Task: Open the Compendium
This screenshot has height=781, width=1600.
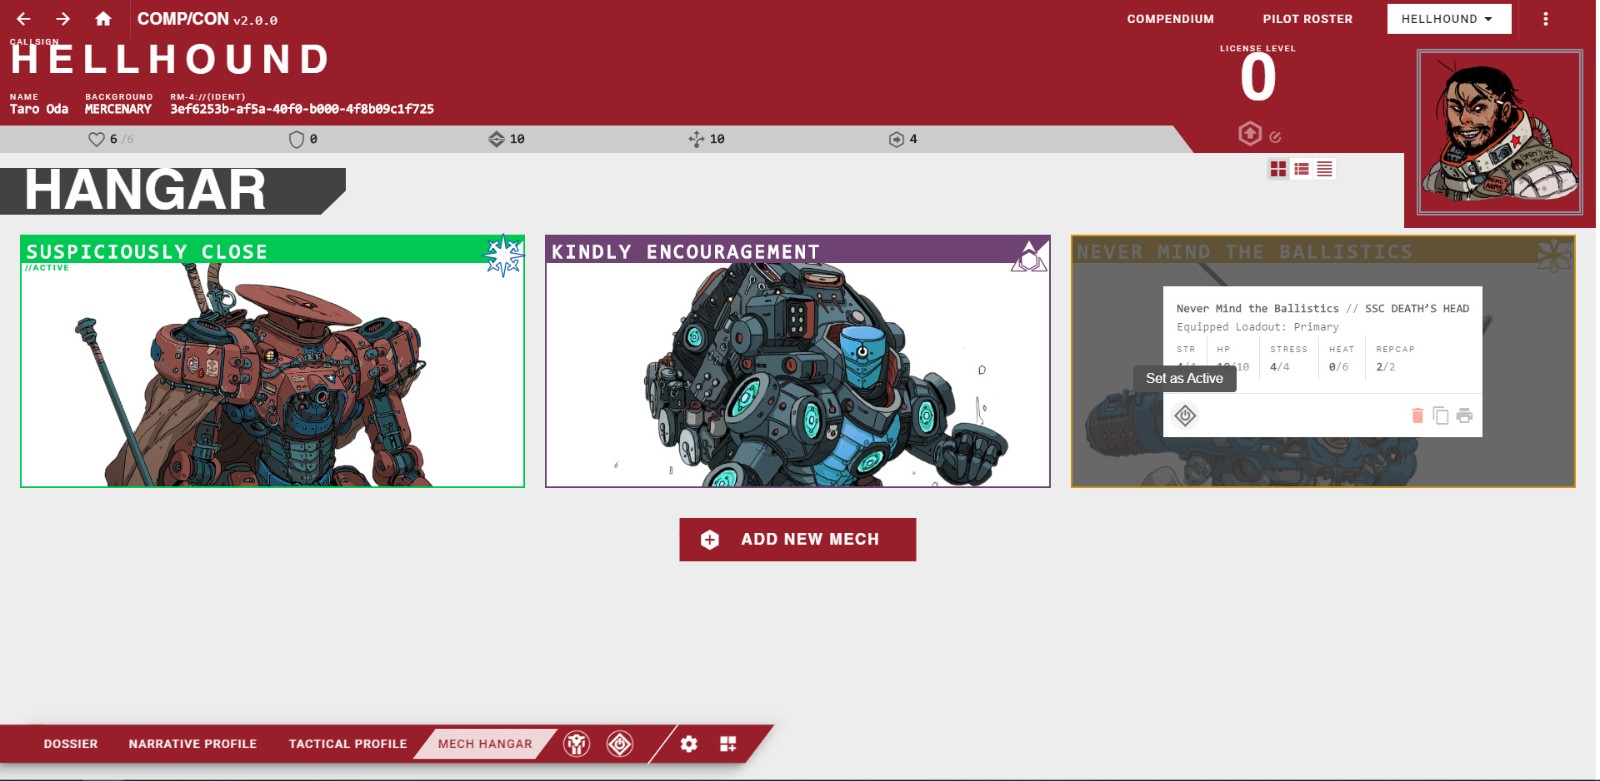Action: coord(1170,19)
